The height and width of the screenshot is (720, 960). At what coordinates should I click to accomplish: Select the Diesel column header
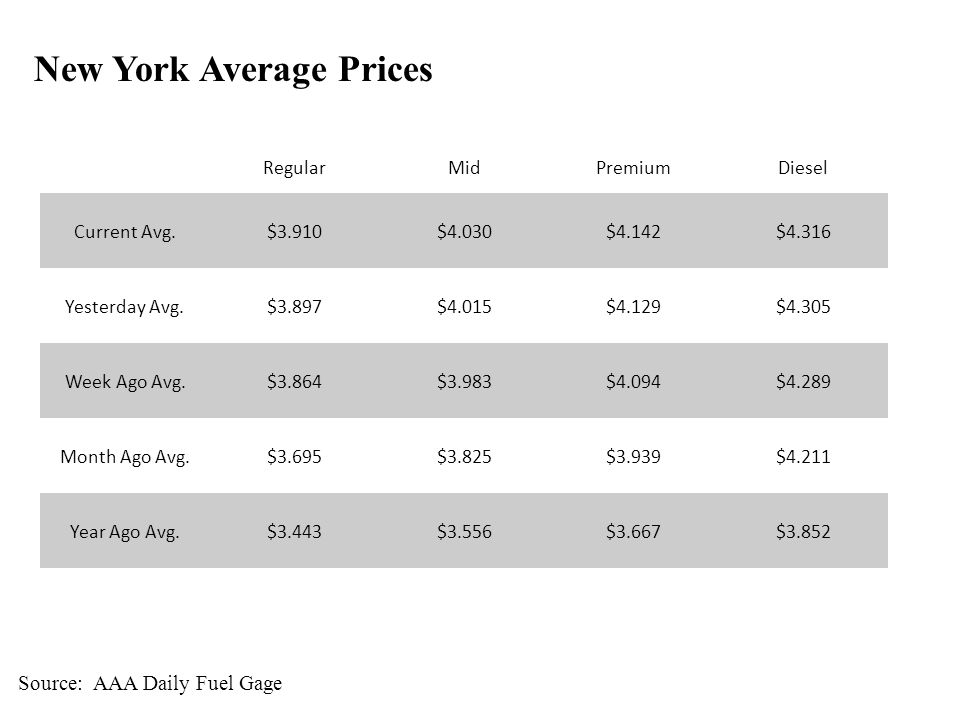[x=803, y=168]
